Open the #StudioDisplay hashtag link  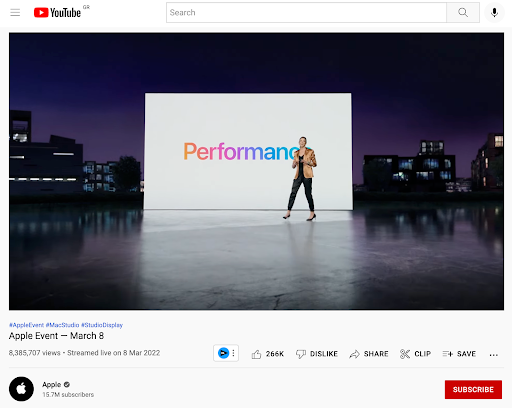(102, 325)
